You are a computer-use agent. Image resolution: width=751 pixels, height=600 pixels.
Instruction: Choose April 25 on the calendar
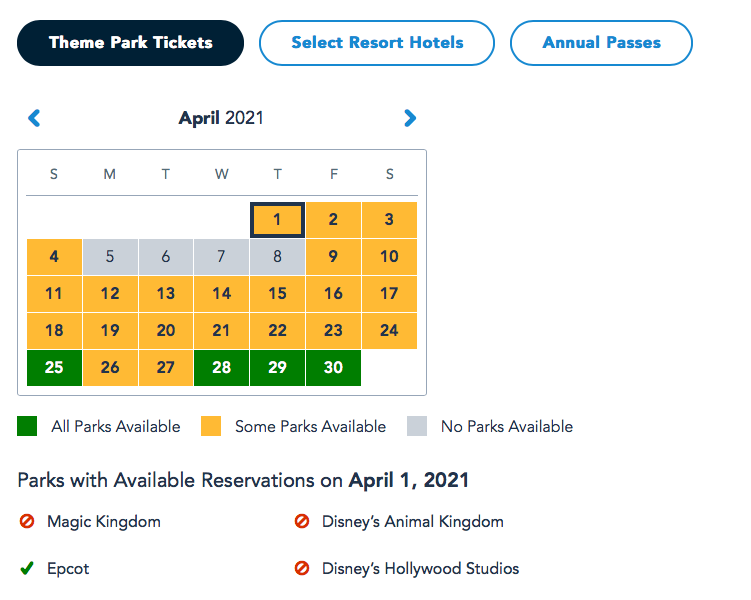(54, 368)
